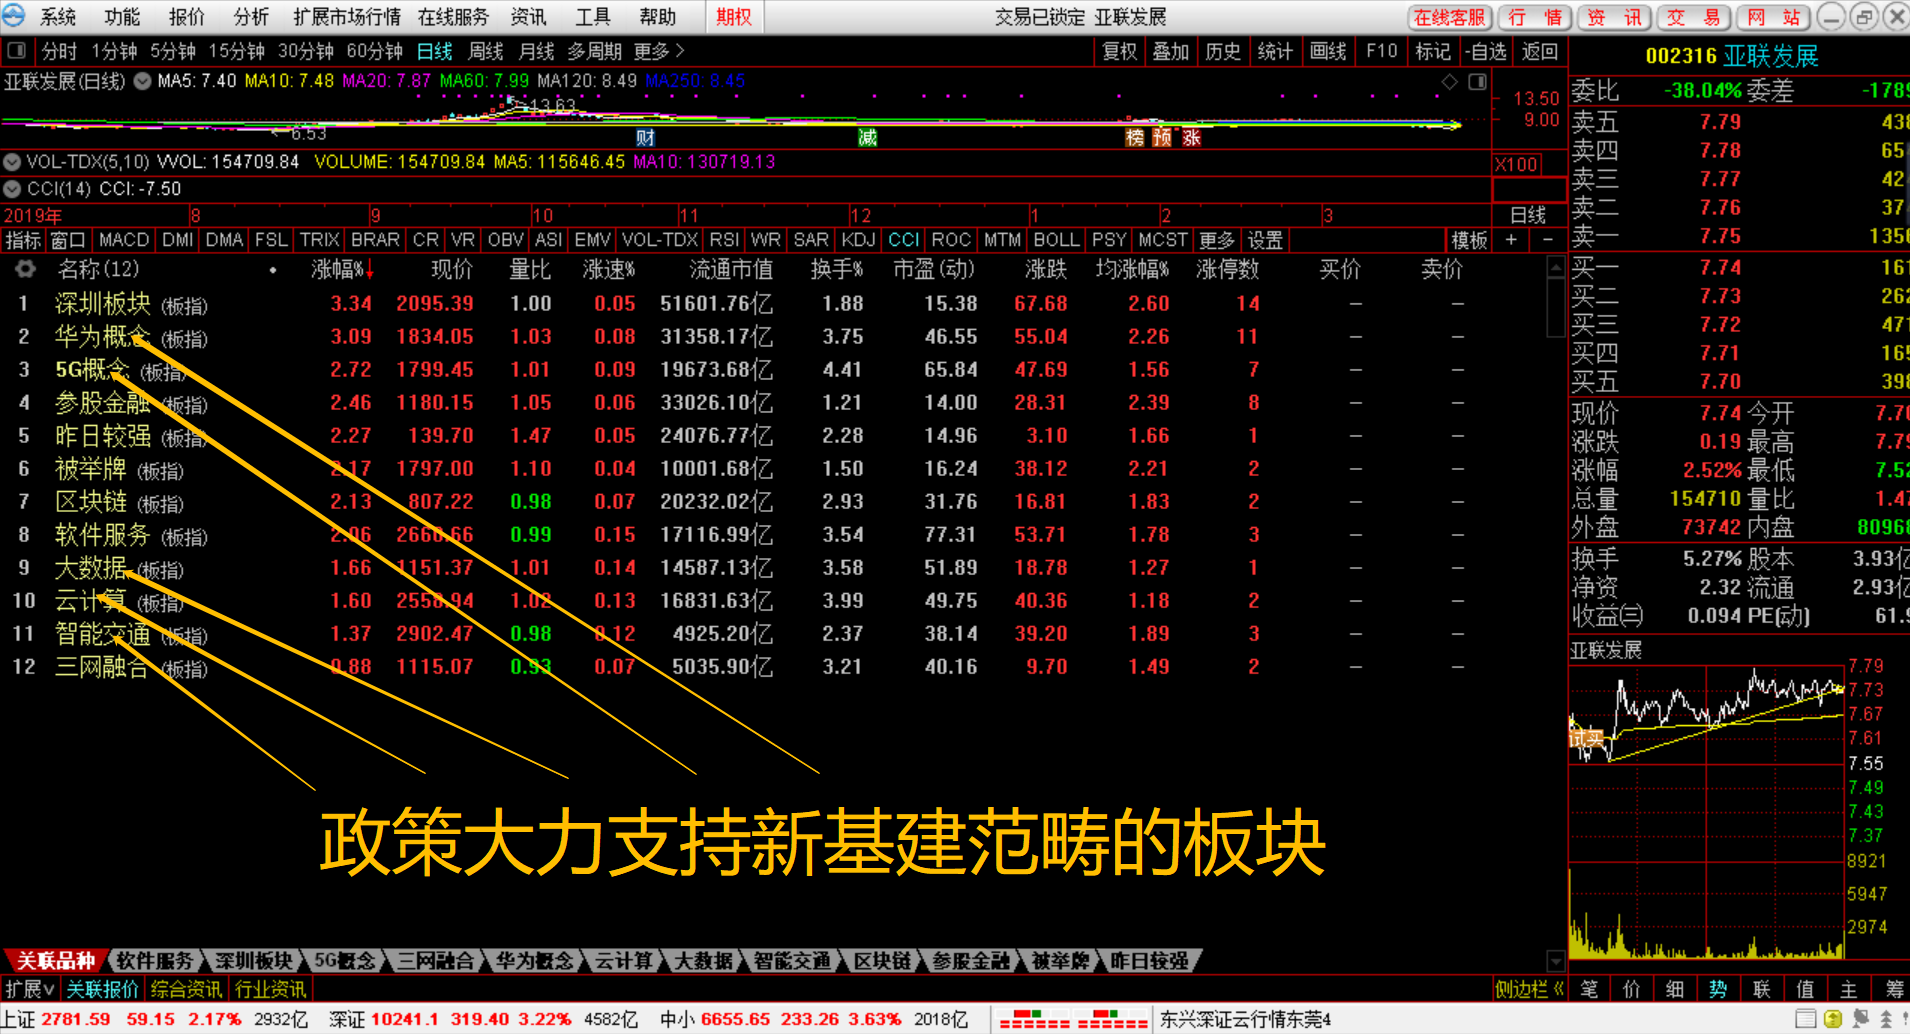Click the F10 toolbar button

point(1381,51)
